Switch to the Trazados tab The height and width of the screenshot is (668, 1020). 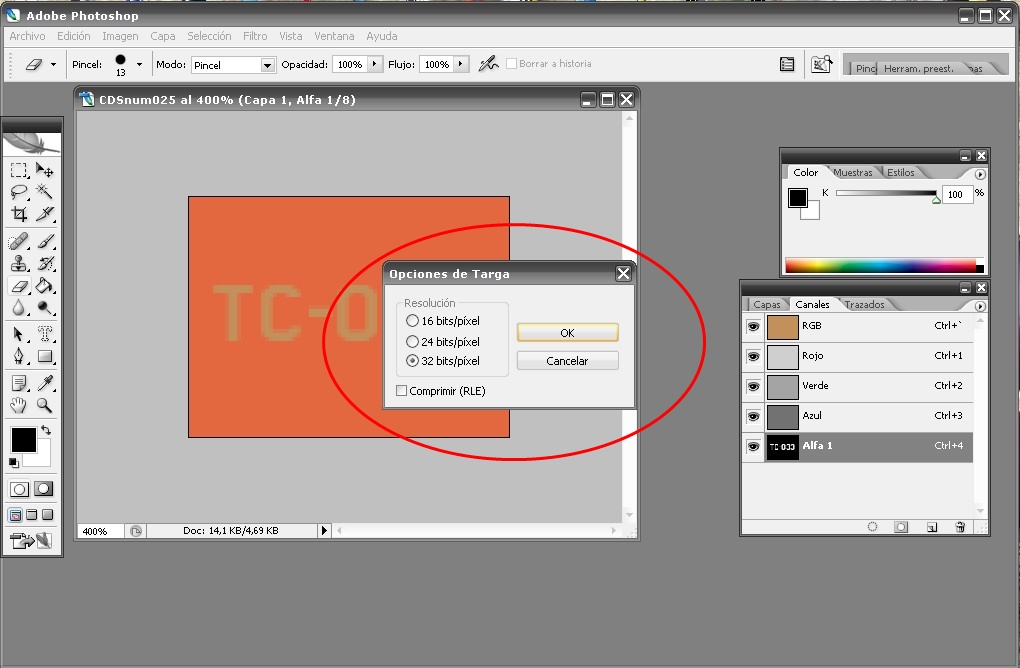point(865,304)
